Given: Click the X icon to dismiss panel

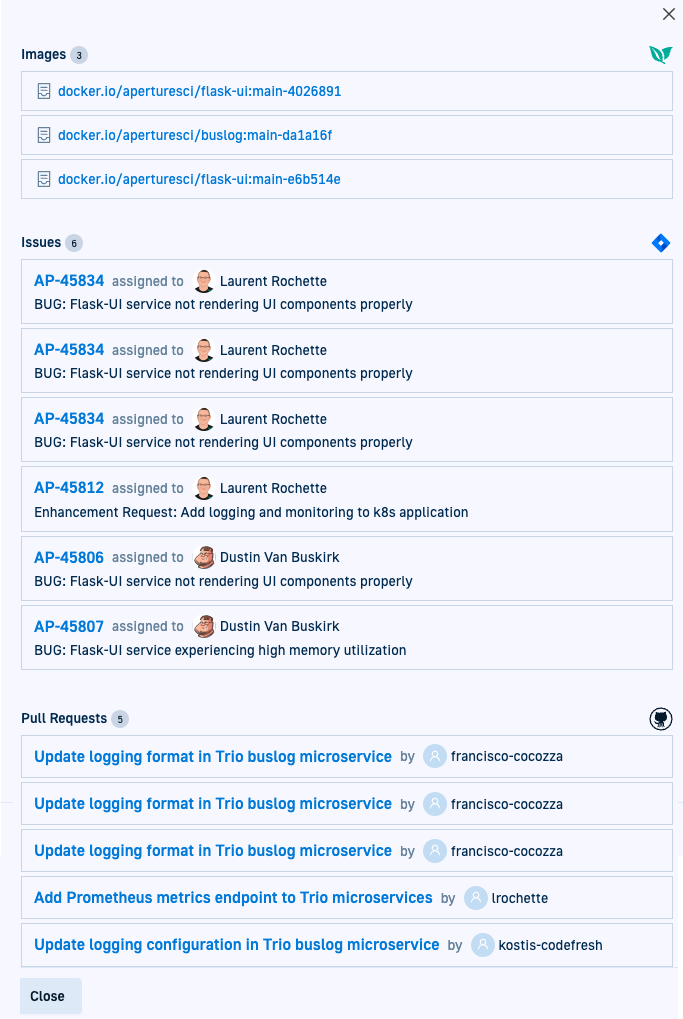Looking at the screenshot, I should pos(669,14).
